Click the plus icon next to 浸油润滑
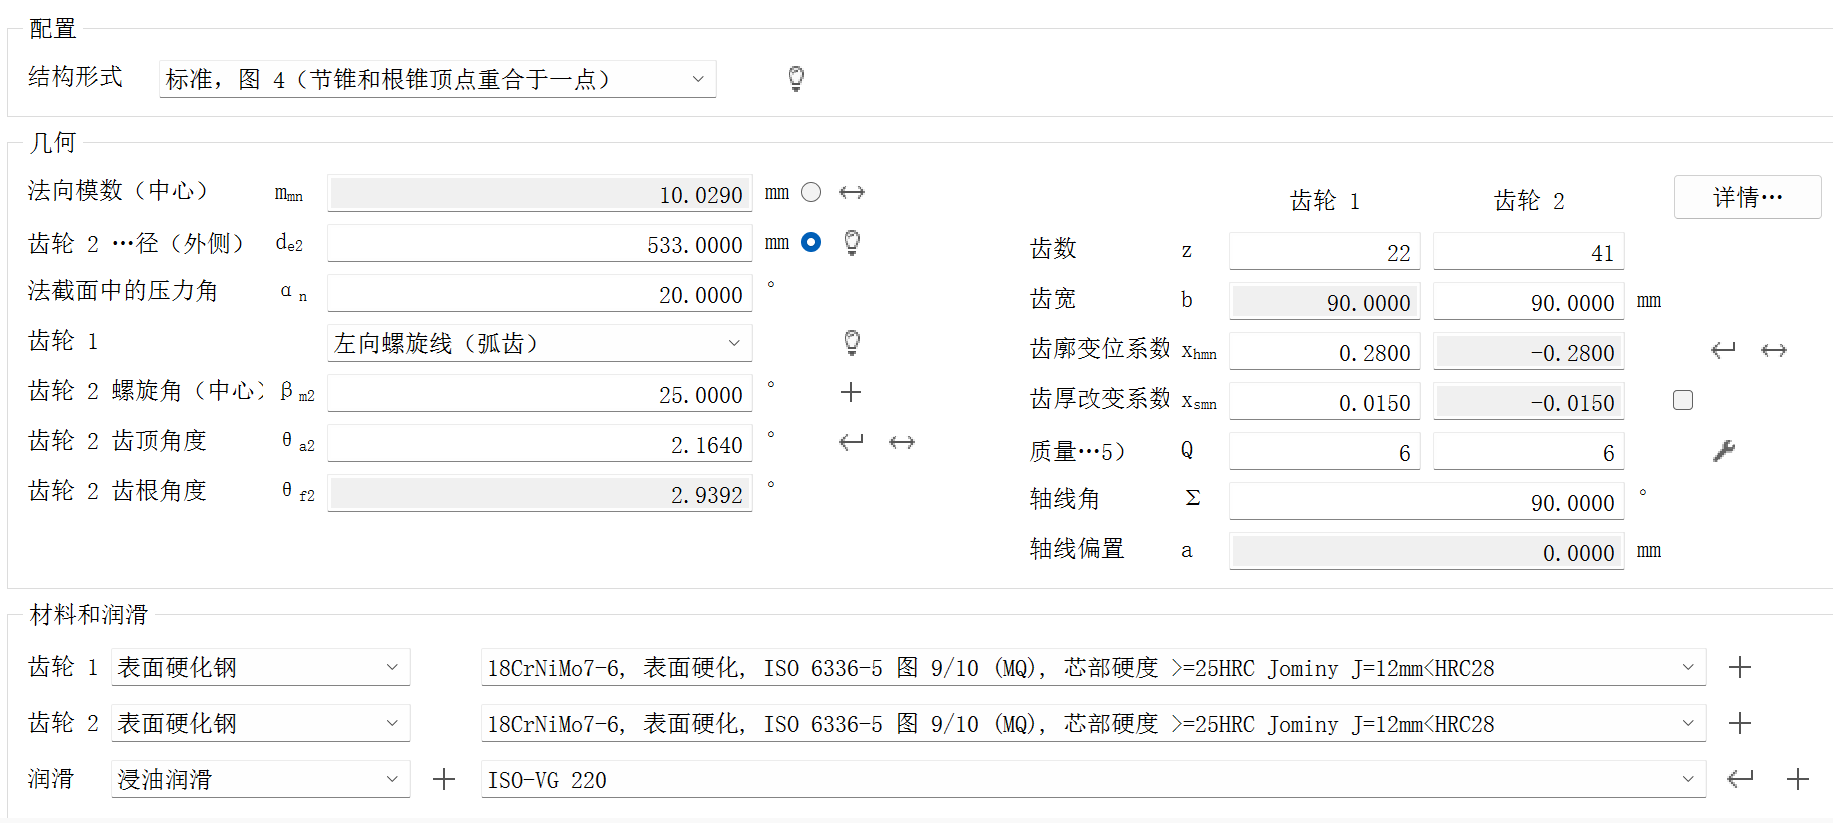The height and width of the screenshot is (823, 1833). click(x=444, y=779)
